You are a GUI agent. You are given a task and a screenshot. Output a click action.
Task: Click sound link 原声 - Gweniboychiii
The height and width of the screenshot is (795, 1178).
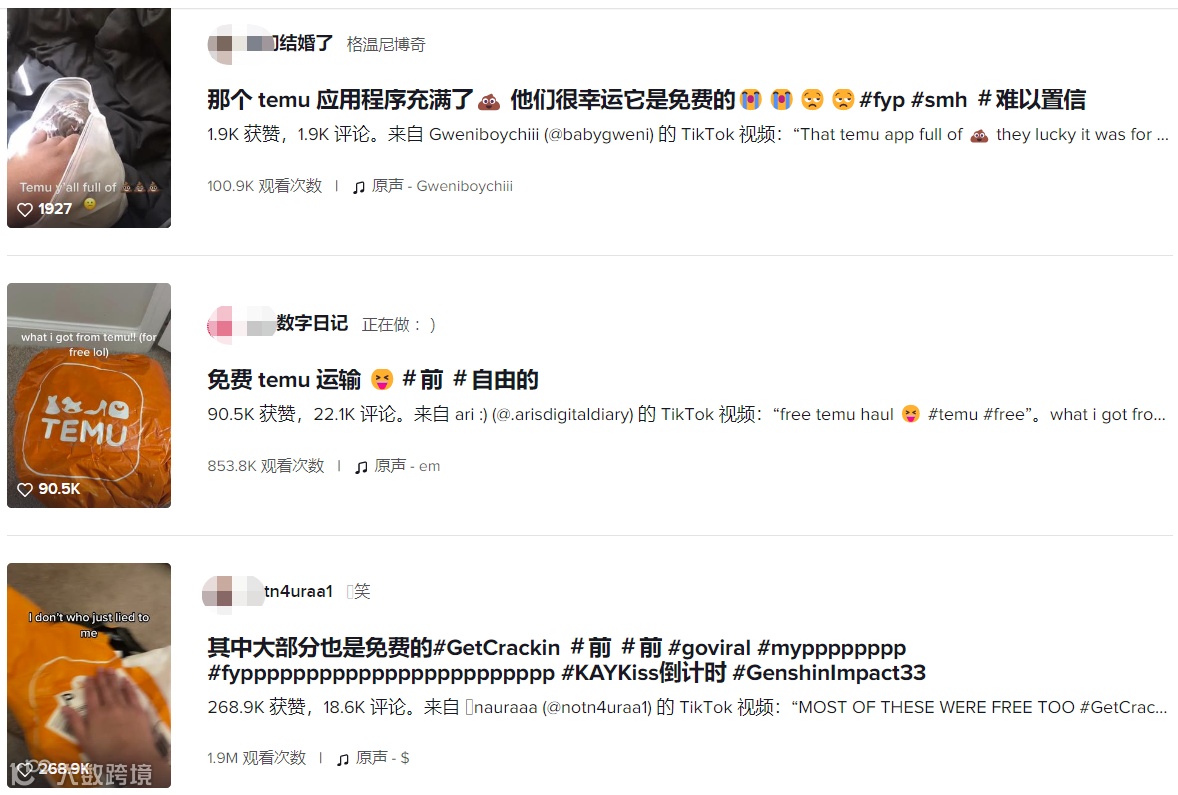[442, 186]
